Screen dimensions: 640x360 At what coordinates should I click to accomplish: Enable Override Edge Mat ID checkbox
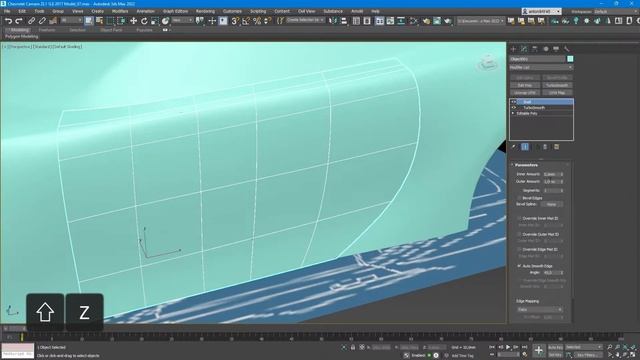(519, 249)
